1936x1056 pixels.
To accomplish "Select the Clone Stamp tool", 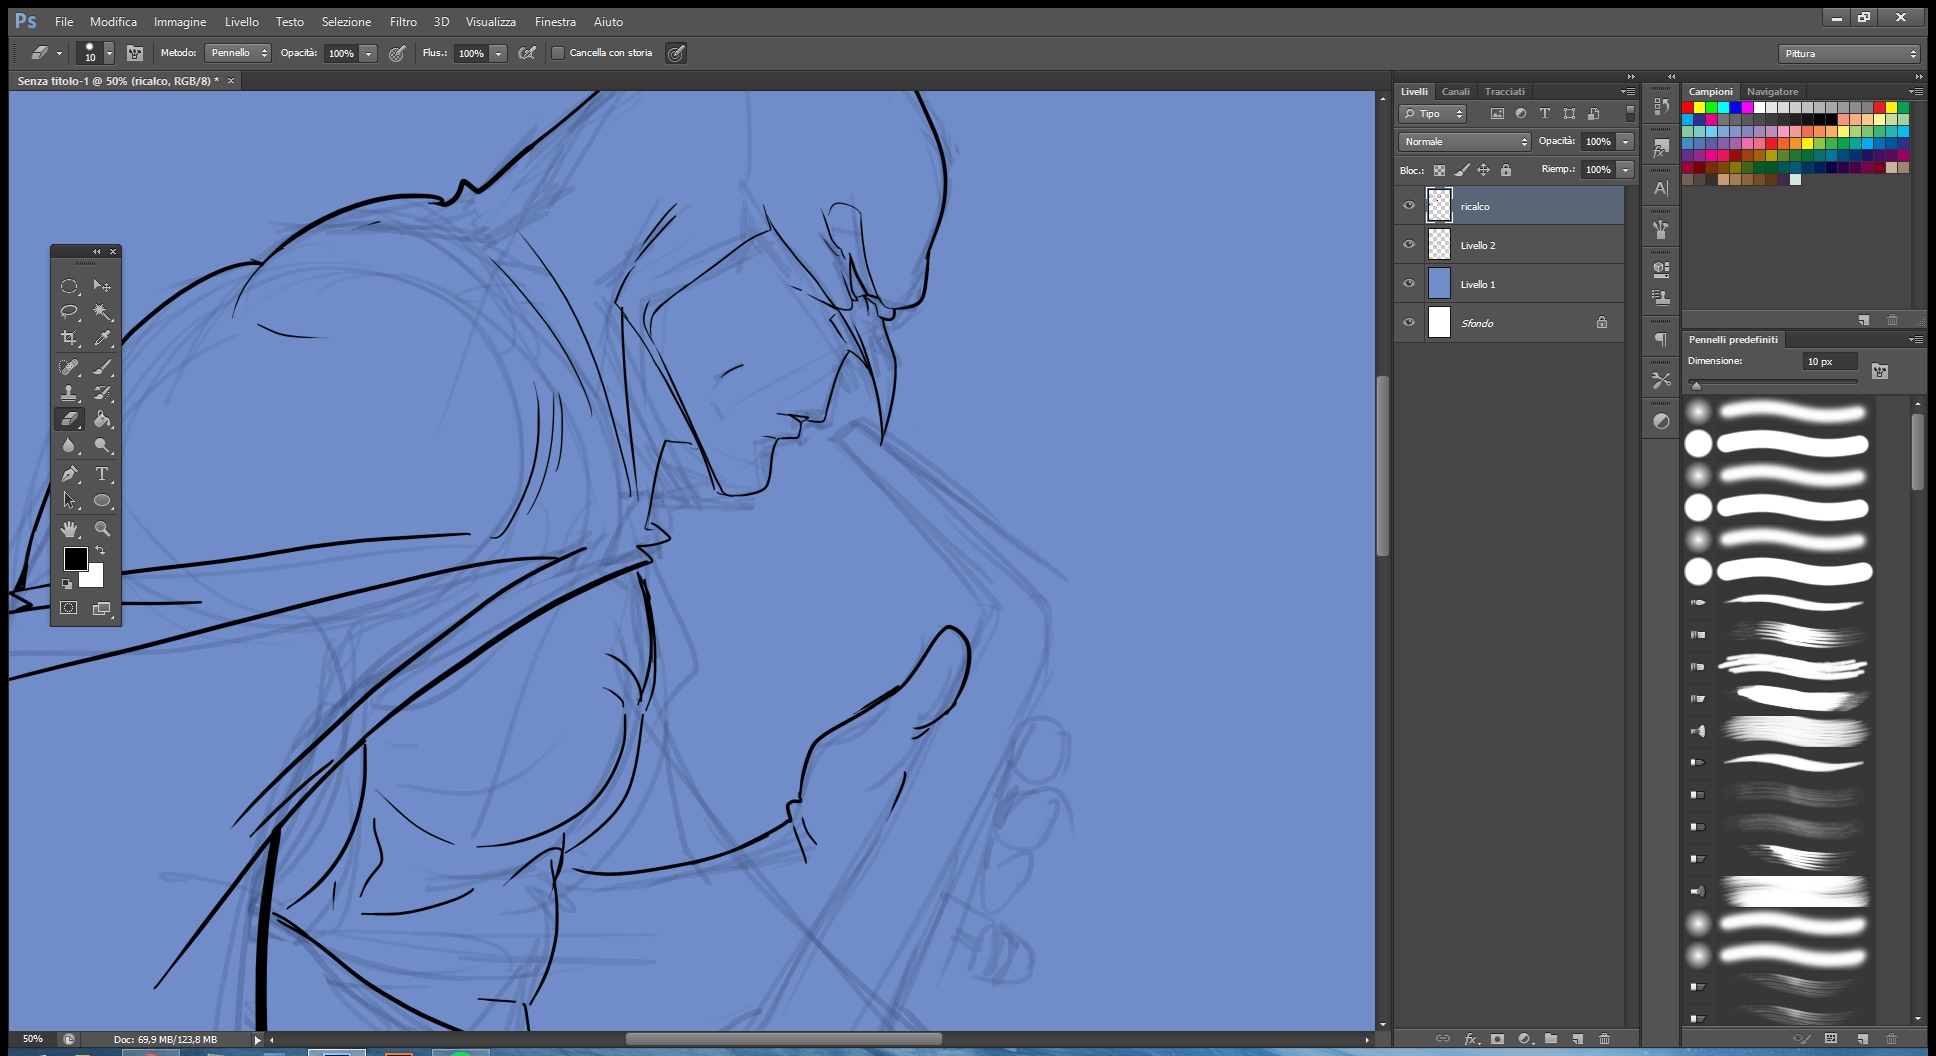I will click(x=68, y=393).
